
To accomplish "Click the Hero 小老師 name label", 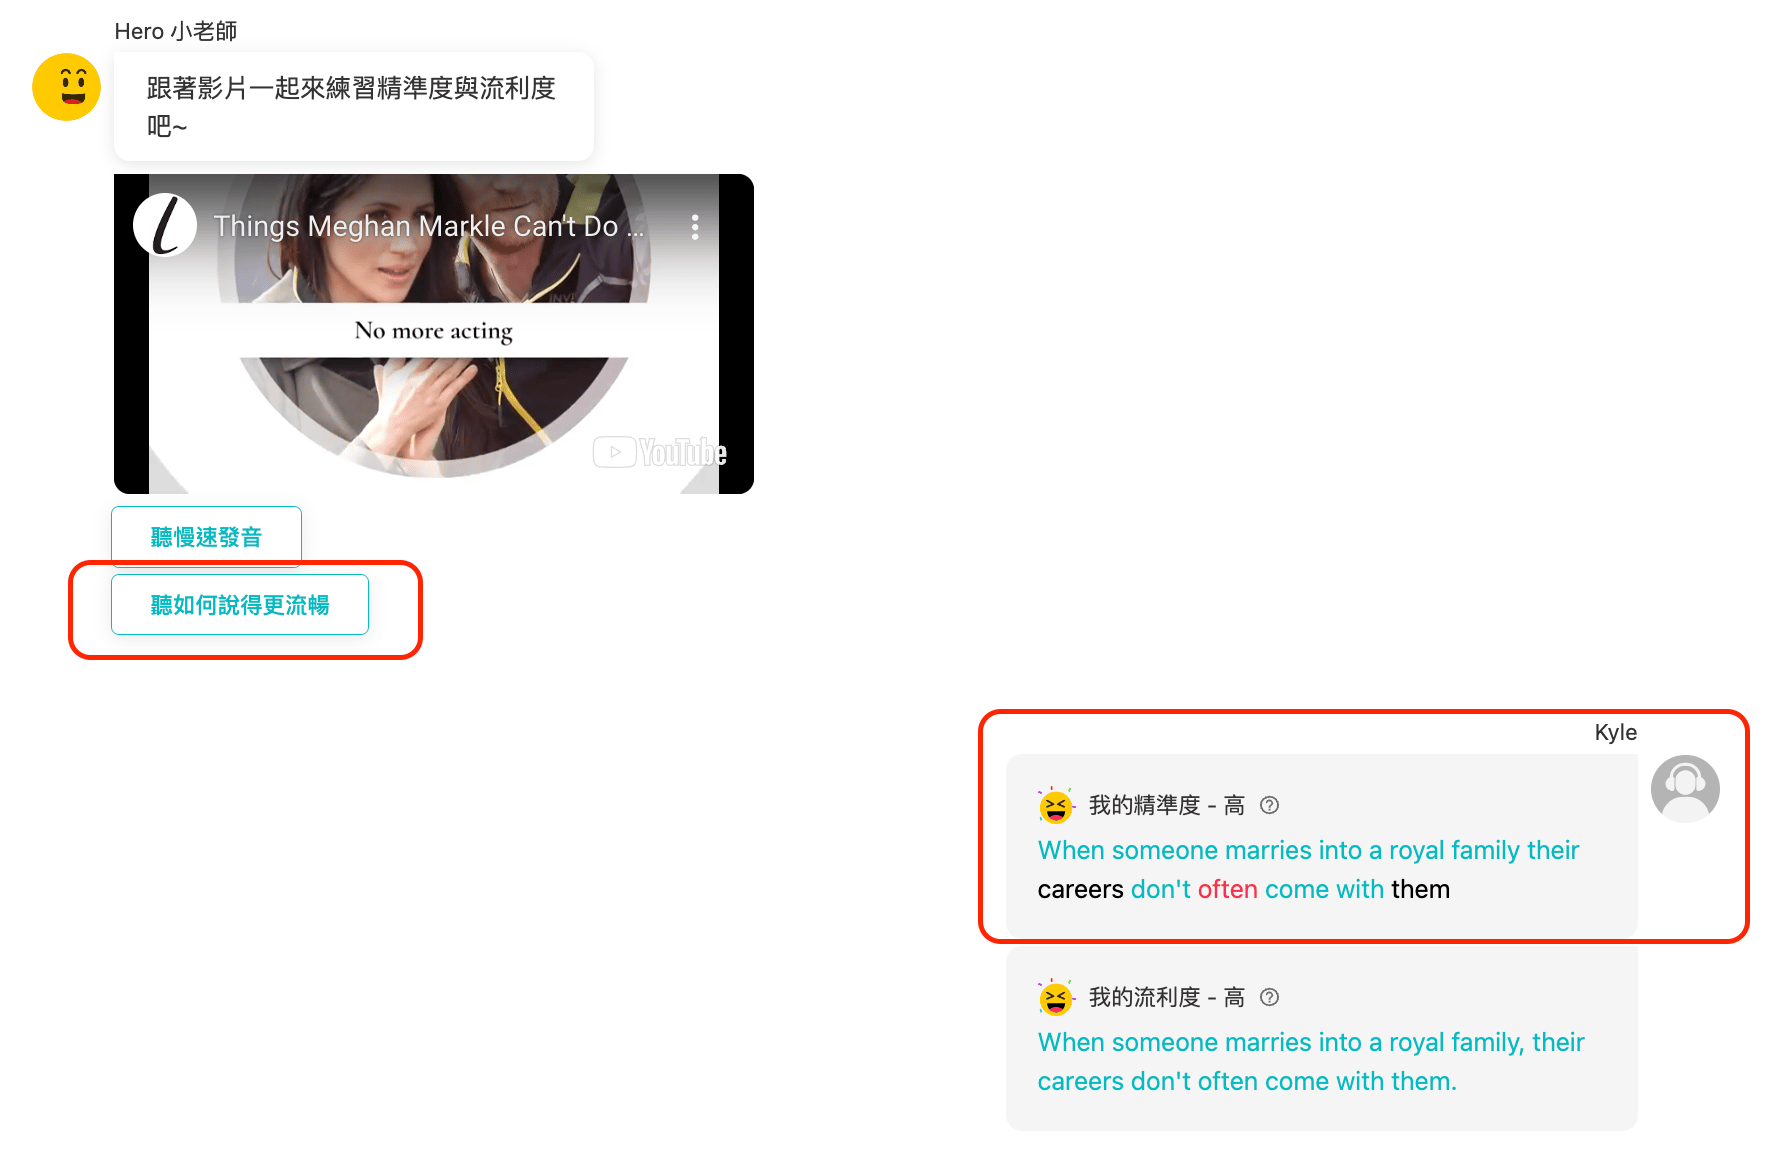I will (176, 31).
